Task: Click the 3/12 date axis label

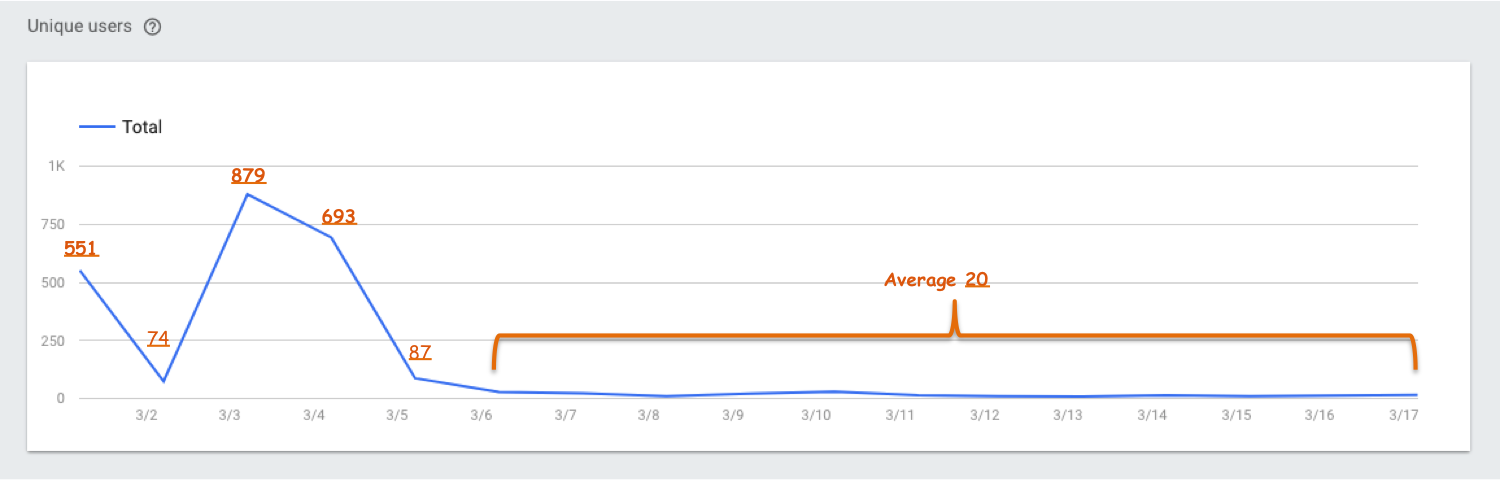Action: [984, 415]
